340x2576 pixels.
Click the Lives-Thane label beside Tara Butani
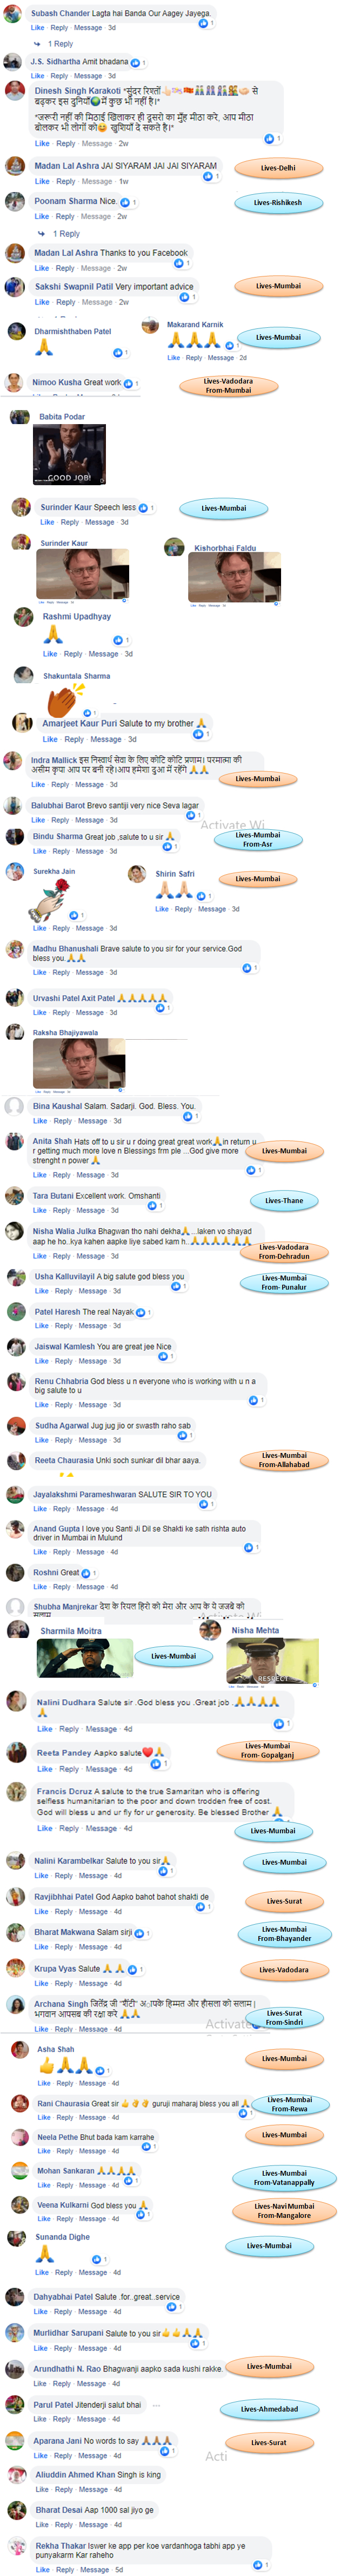pyautogui.click(x=284, y=1200)
